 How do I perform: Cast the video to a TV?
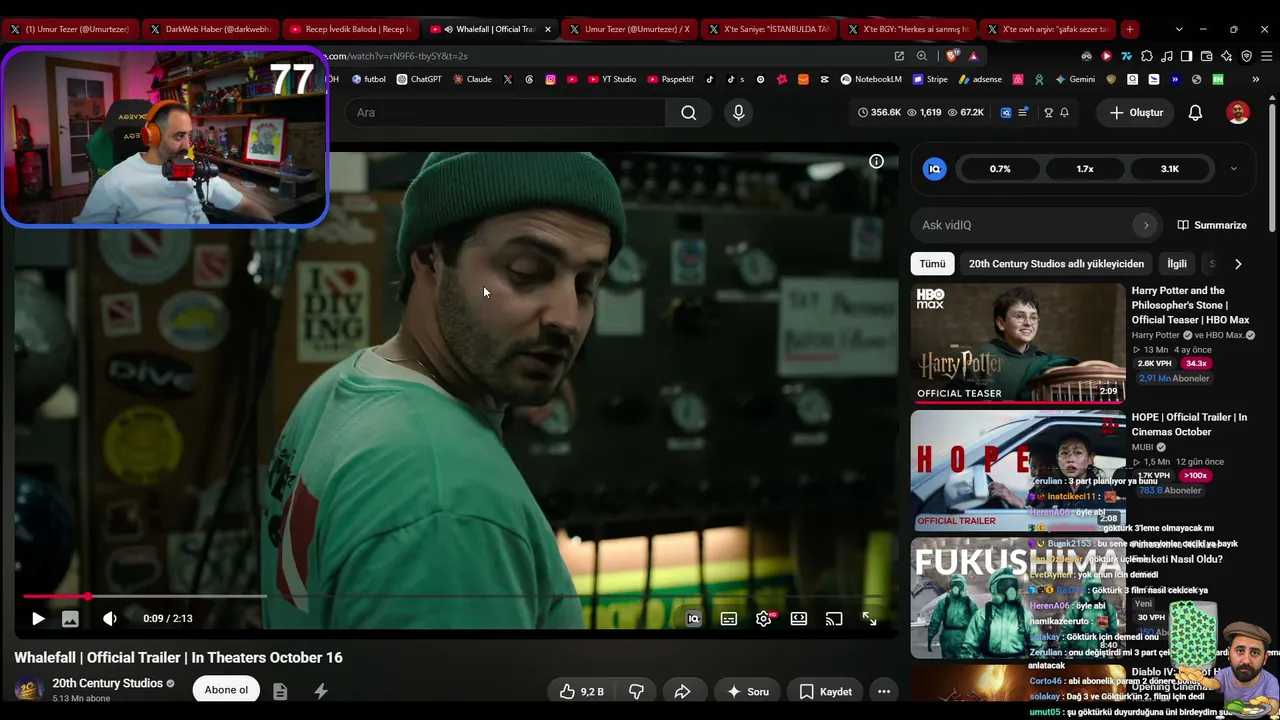[x=834, y=619]
